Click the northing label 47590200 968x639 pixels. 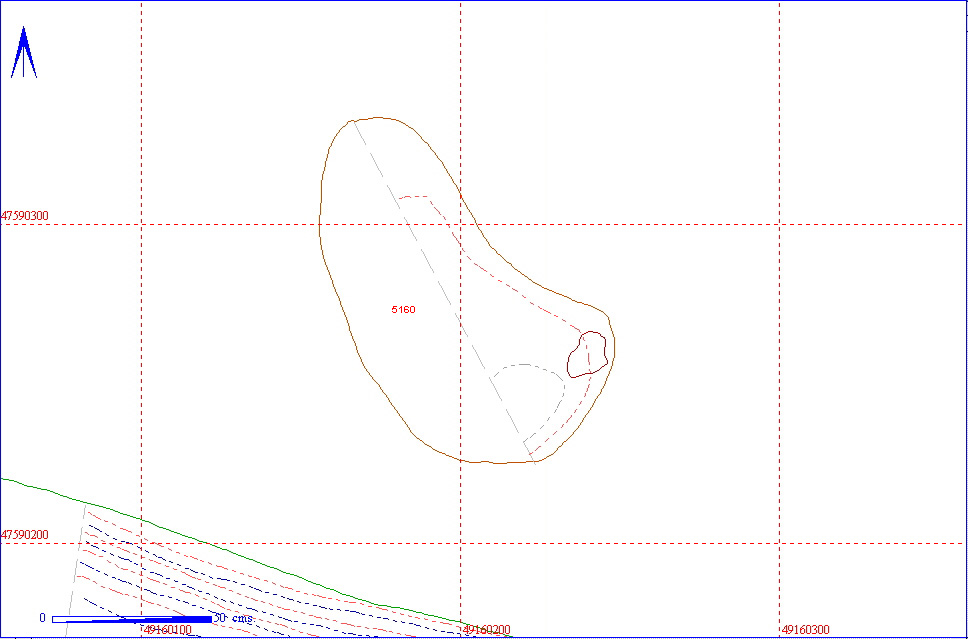click(25, 535)
